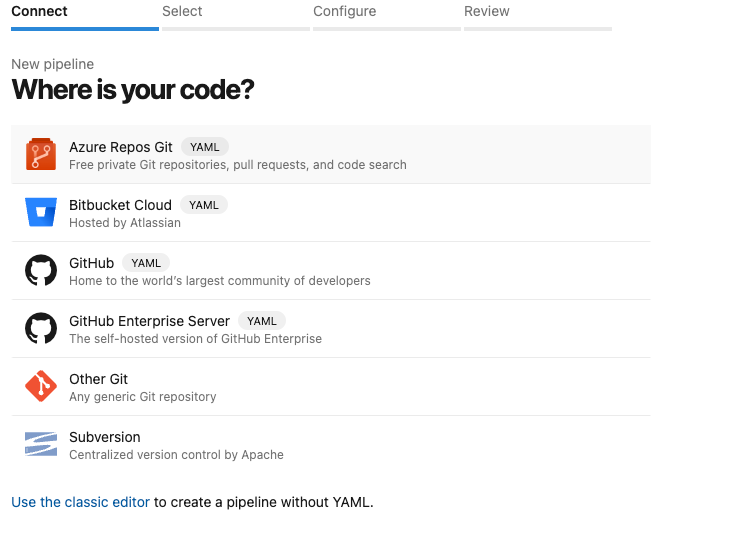Click 'Home to the world's largest community' text
Screen dimensions: 732x539
point(220,281)
